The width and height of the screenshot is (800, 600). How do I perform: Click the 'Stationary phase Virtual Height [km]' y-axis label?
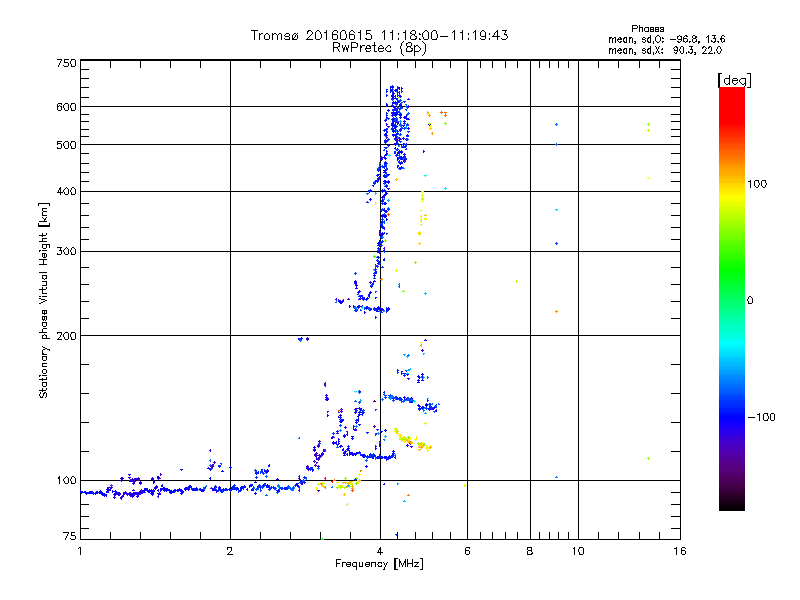pos(44,300)
